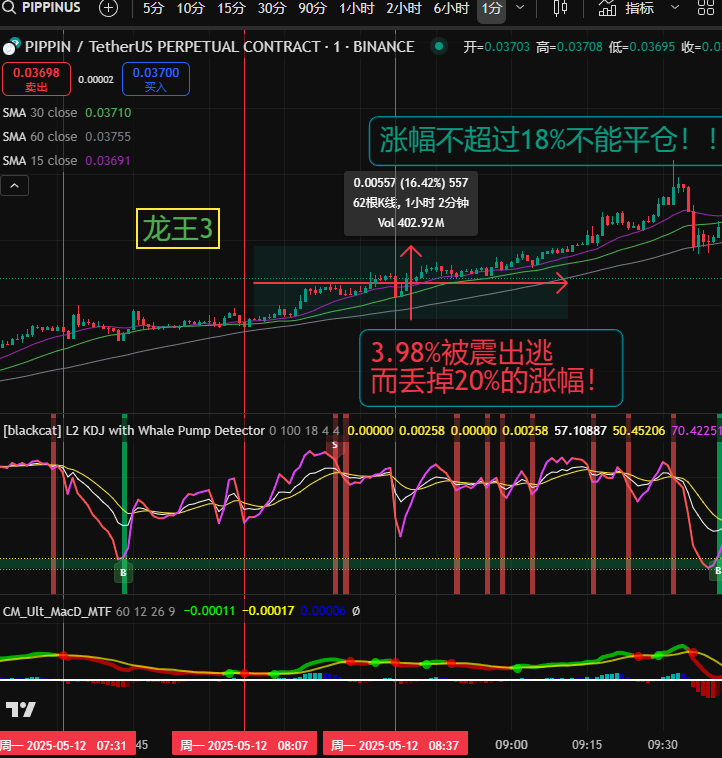
Task: Open TradingView logo at bottom left
Action: pyautogui.click(x=21, y=710)
